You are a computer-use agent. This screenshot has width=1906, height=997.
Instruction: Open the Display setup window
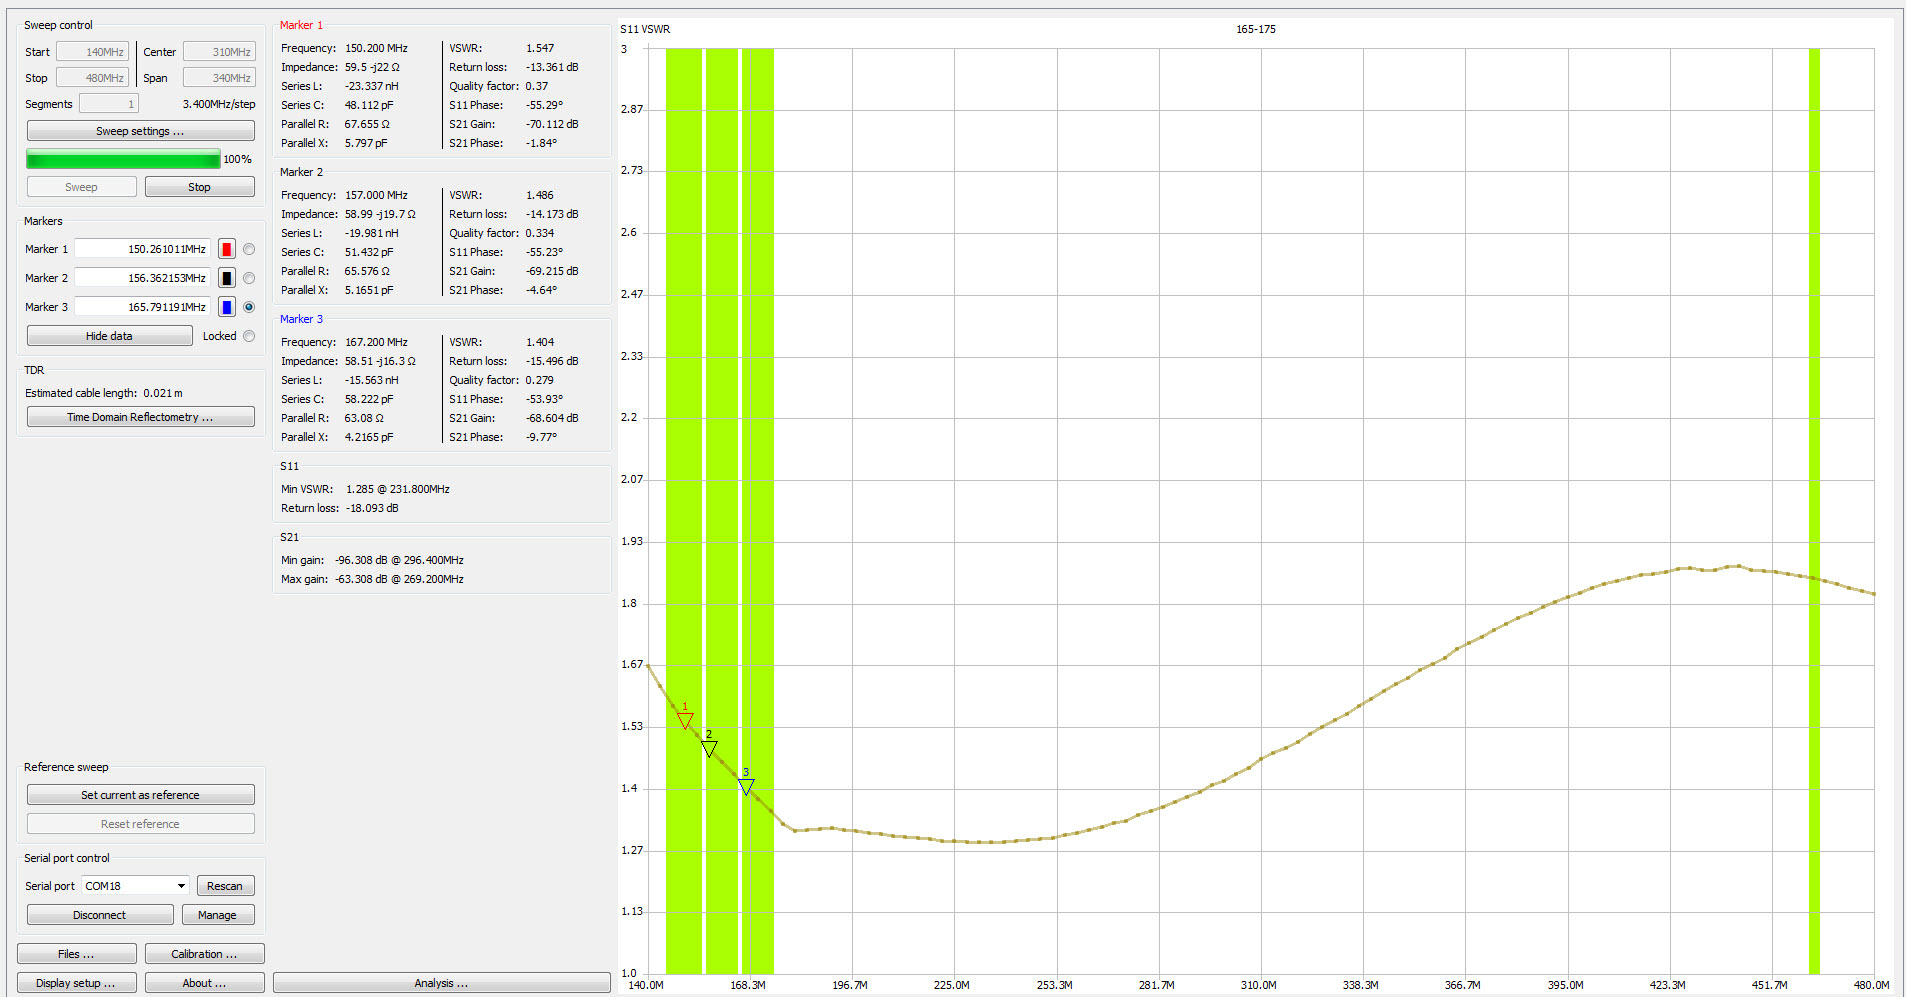coord(76,983)
